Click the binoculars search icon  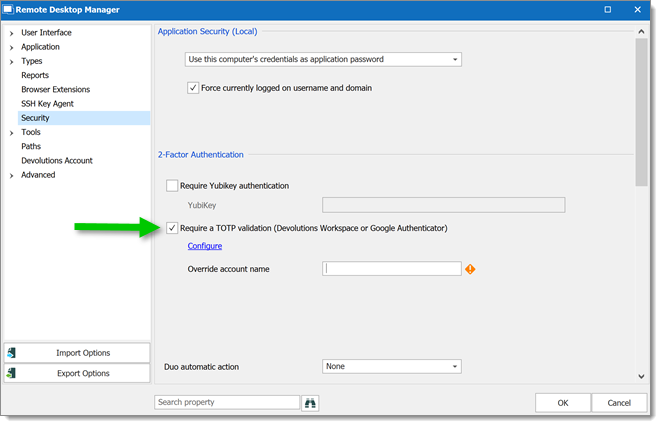point(310,403)
